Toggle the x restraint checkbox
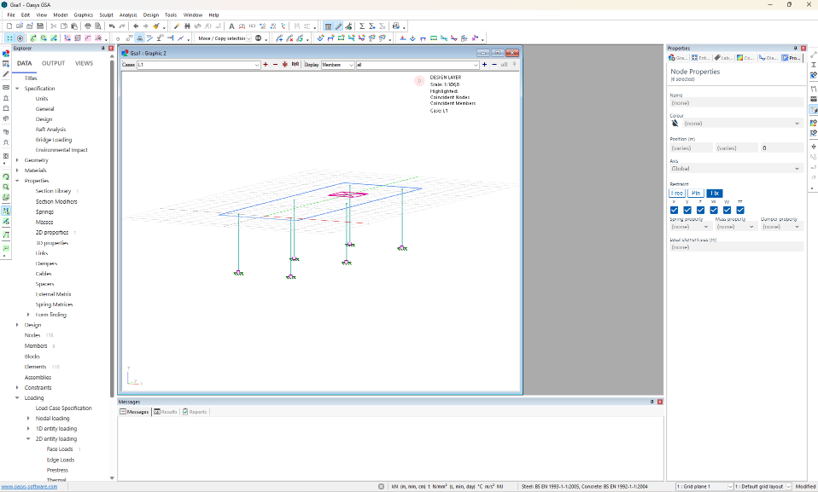The image size is (818, 492). (674, 210)
